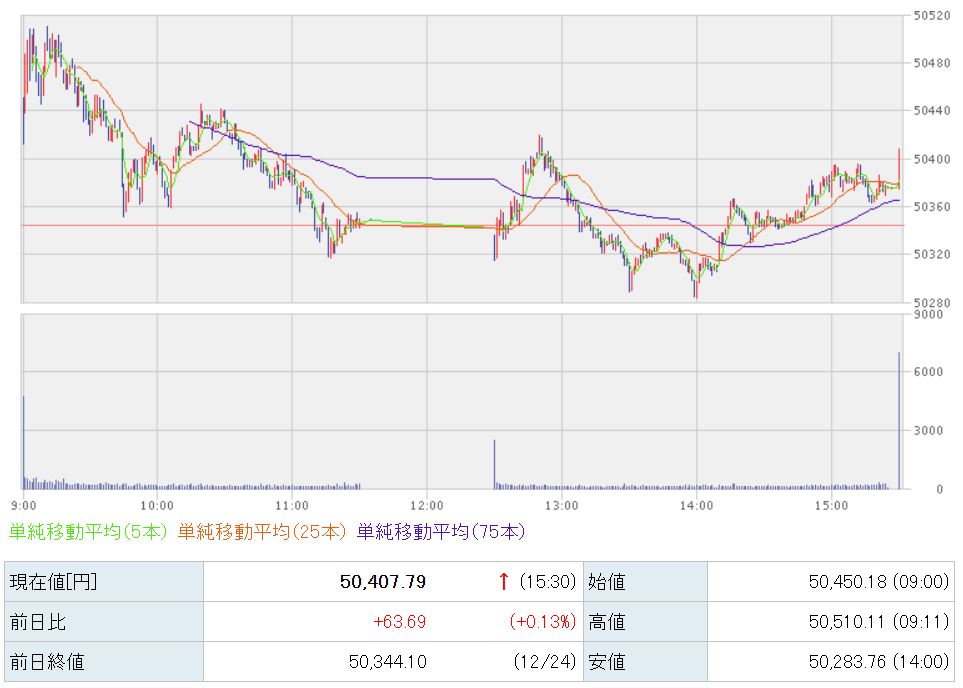Click the 14:00 label on time axis
Image resolution: width=963 pixels, height=688 pixels.
point(696,504)
